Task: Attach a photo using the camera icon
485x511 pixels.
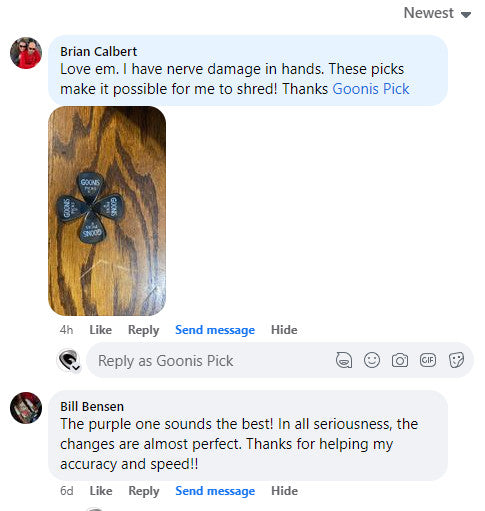Action: pyautogui.click(x=400, y=360)
